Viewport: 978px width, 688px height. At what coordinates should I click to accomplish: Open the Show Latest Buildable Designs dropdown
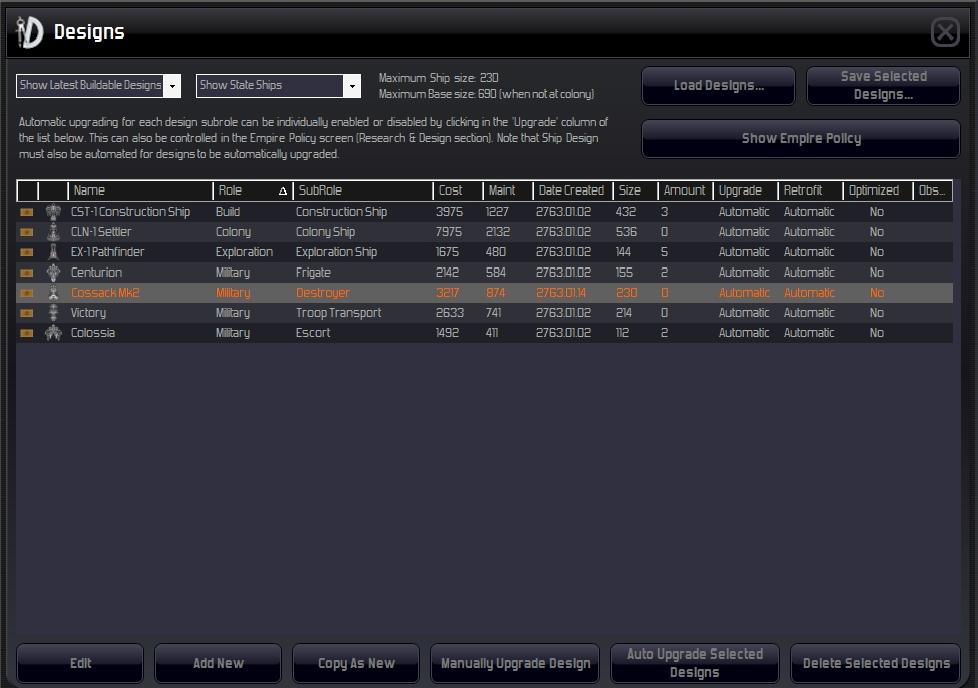pyautogui.click(x=172, y=86)
